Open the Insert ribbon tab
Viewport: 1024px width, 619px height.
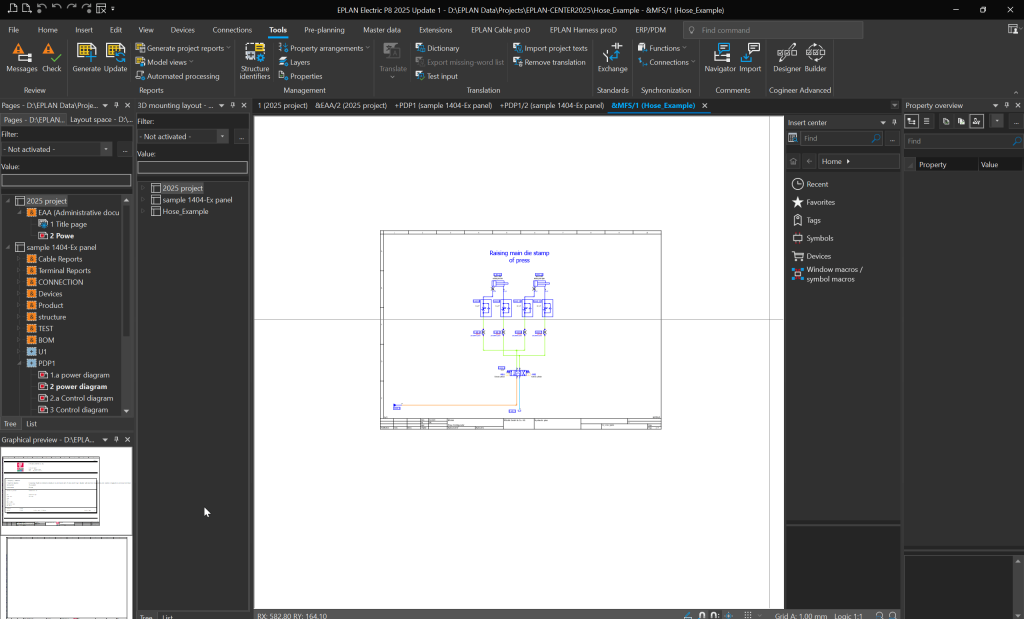pos(84,30)
